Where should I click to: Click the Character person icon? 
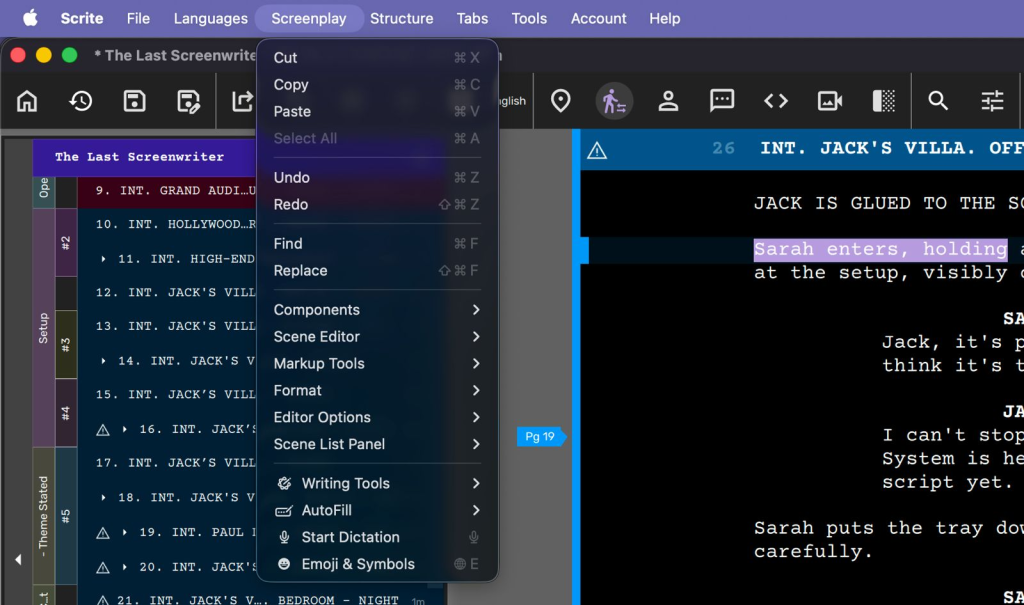668,101
